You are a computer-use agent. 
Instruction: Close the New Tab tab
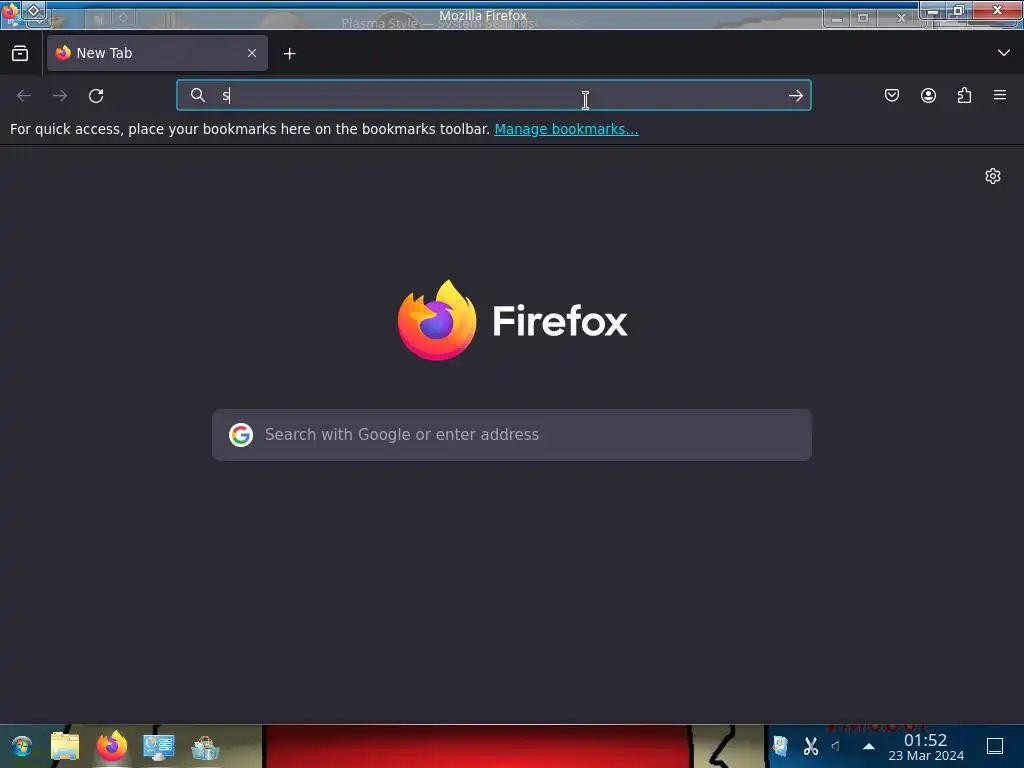point(252,53)
